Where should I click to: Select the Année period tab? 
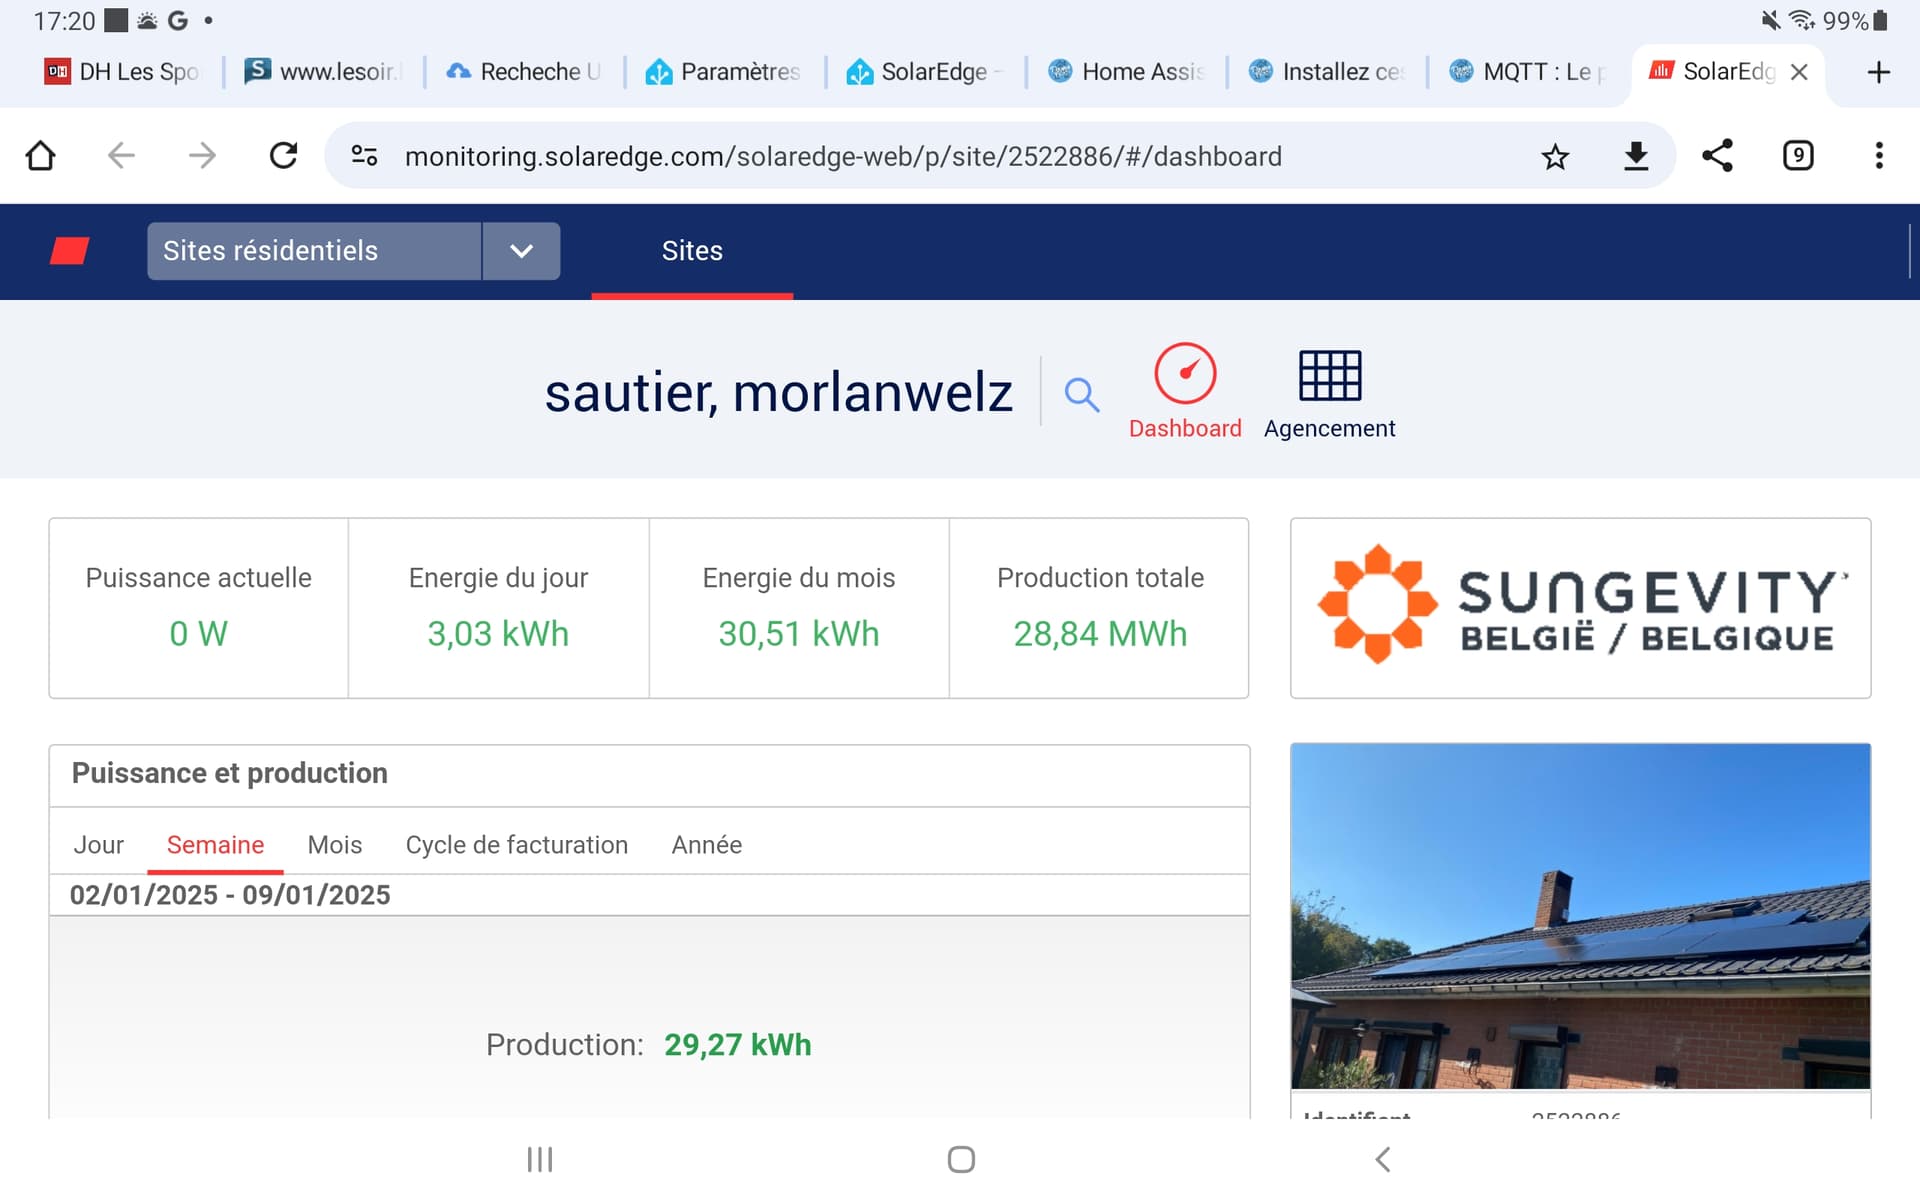pyautogui.click(x=706, y=845)
